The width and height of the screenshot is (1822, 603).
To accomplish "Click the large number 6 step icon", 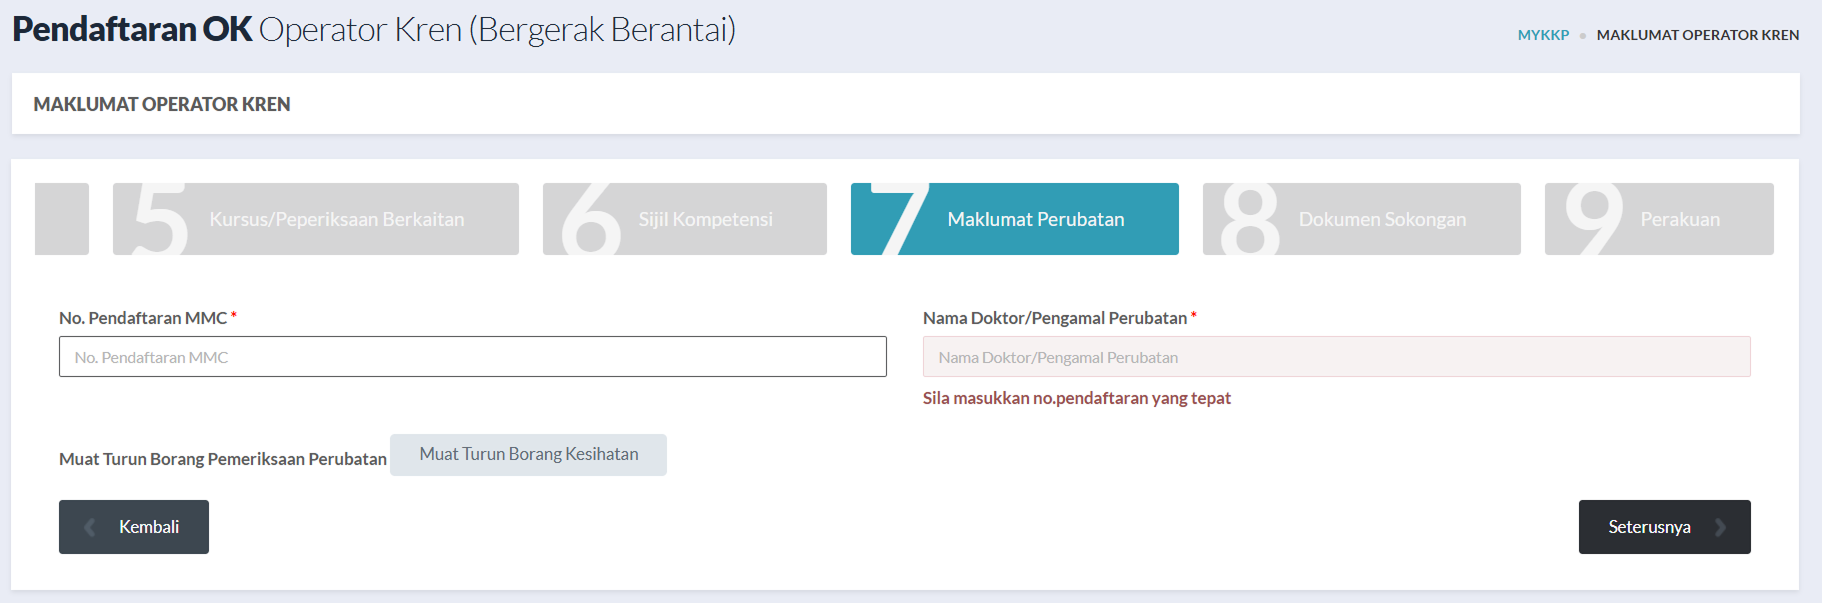I will [591, 219].
